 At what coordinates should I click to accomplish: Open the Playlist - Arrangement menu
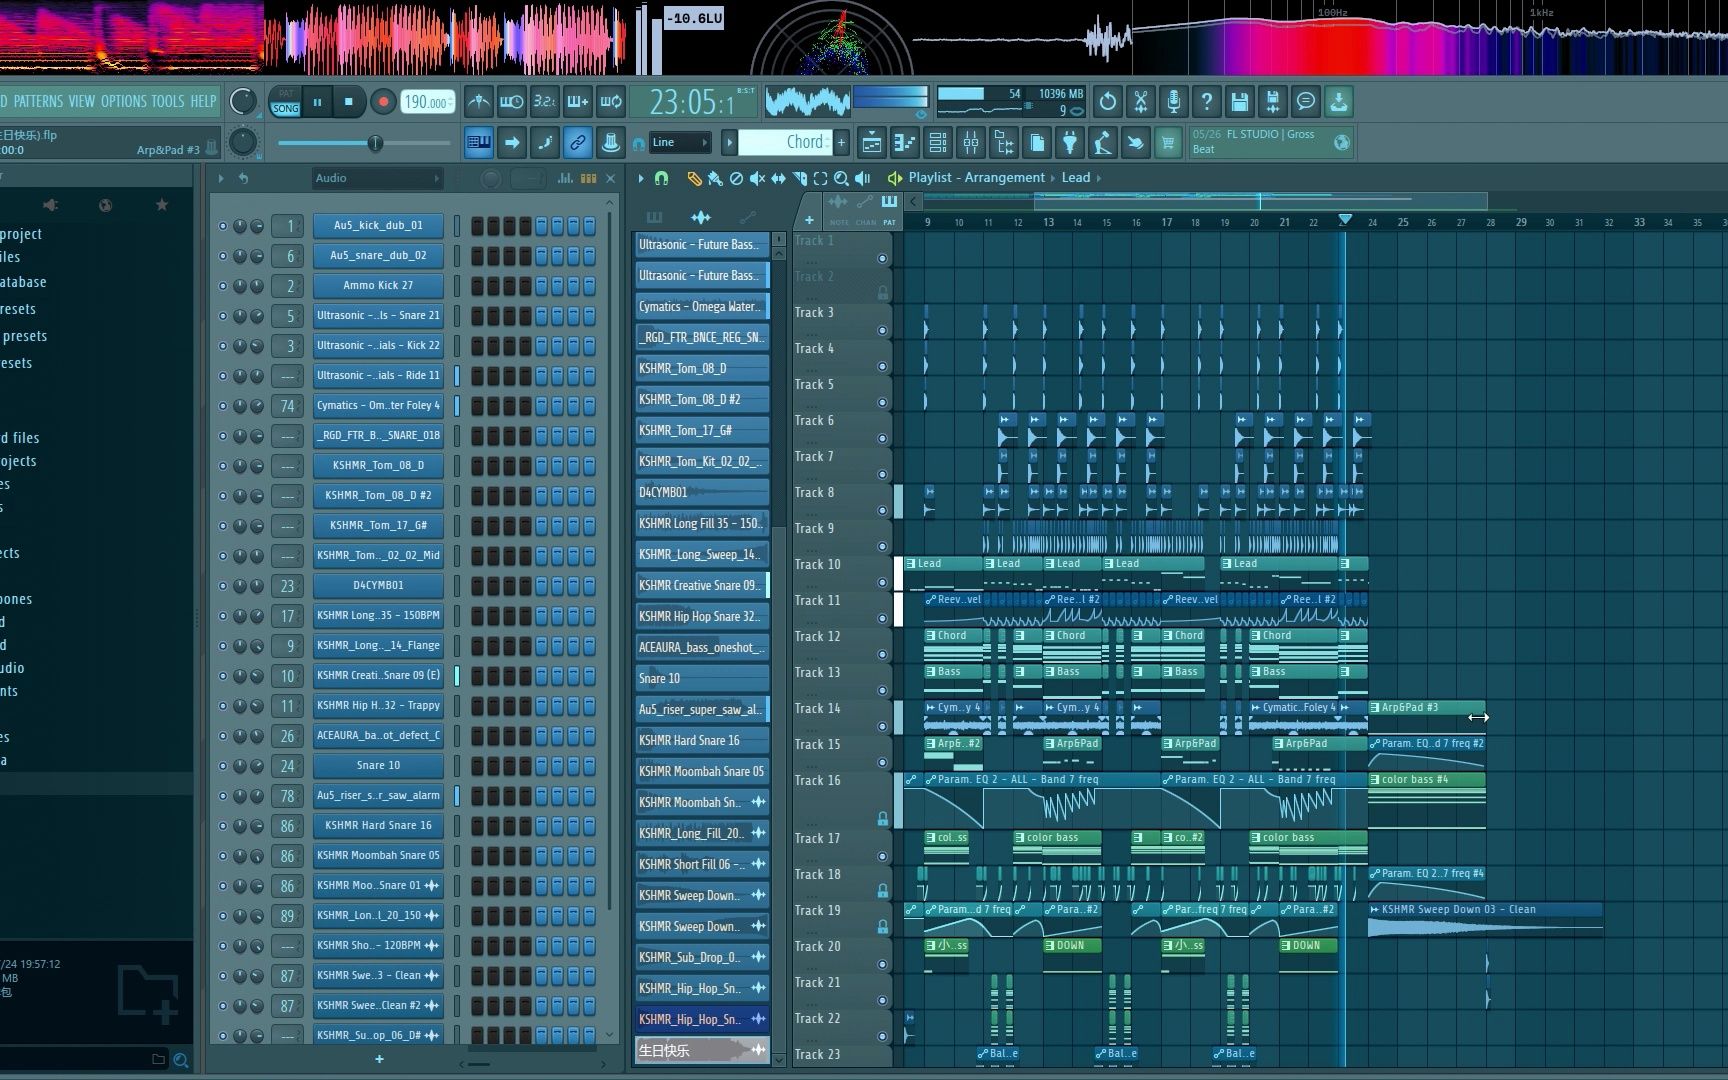click(x=976, y=178)
